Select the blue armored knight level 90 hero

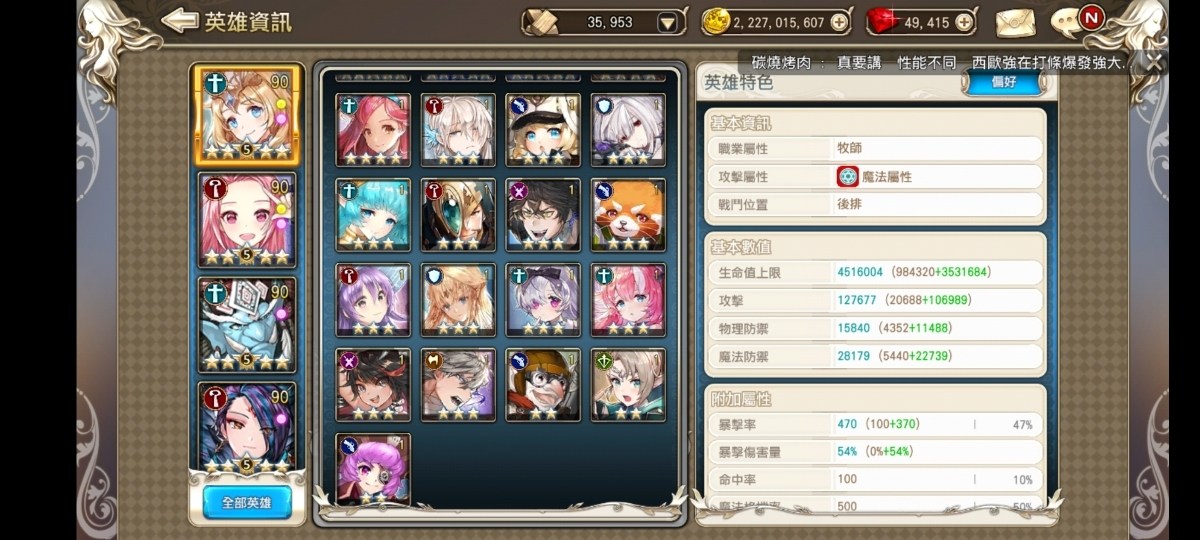click(247, 325)
